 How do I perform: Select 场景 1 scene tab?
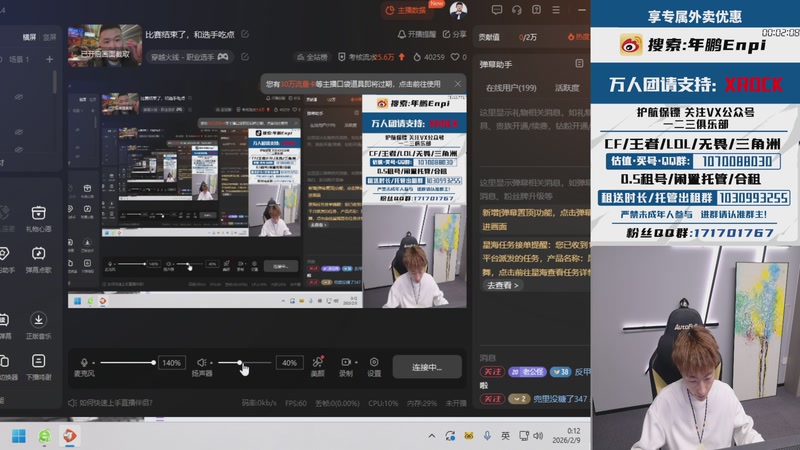pos(19,59)
